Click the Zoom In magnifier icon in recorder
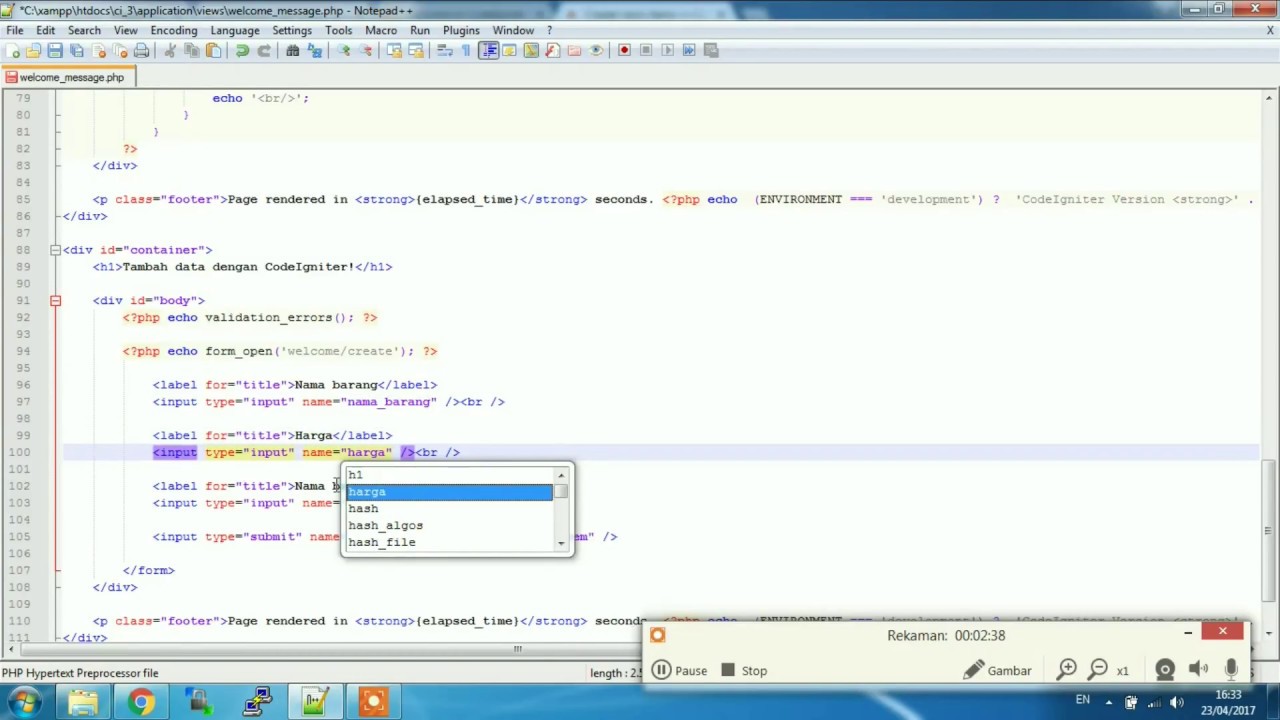The width and height of the screenshot is (1280, 720). pos(1067,670)
